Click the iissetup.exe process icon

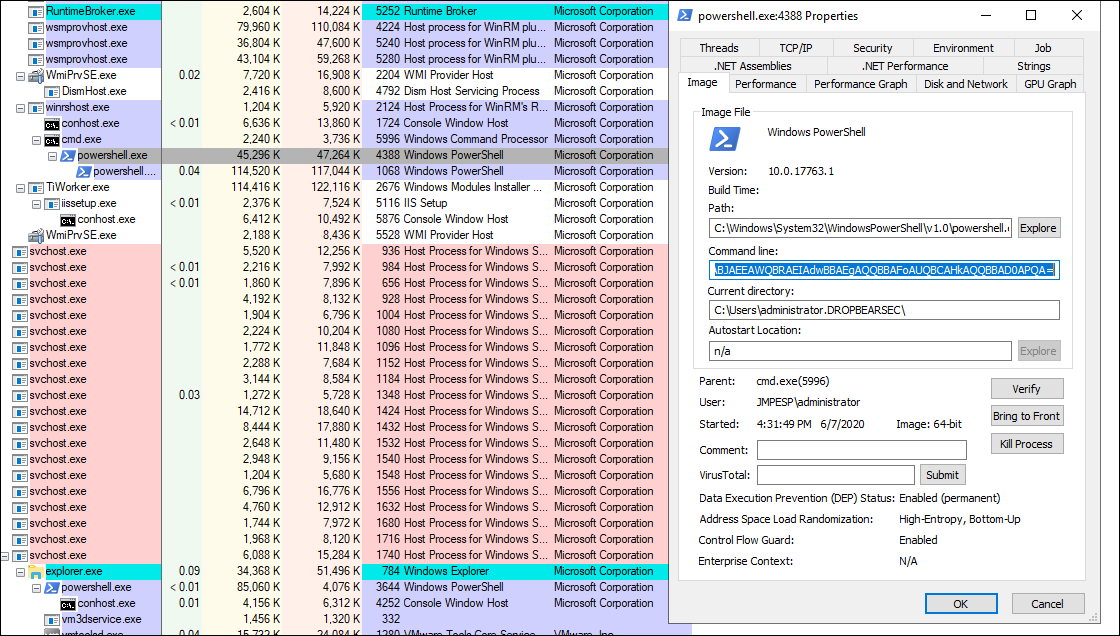coord(52,204)
